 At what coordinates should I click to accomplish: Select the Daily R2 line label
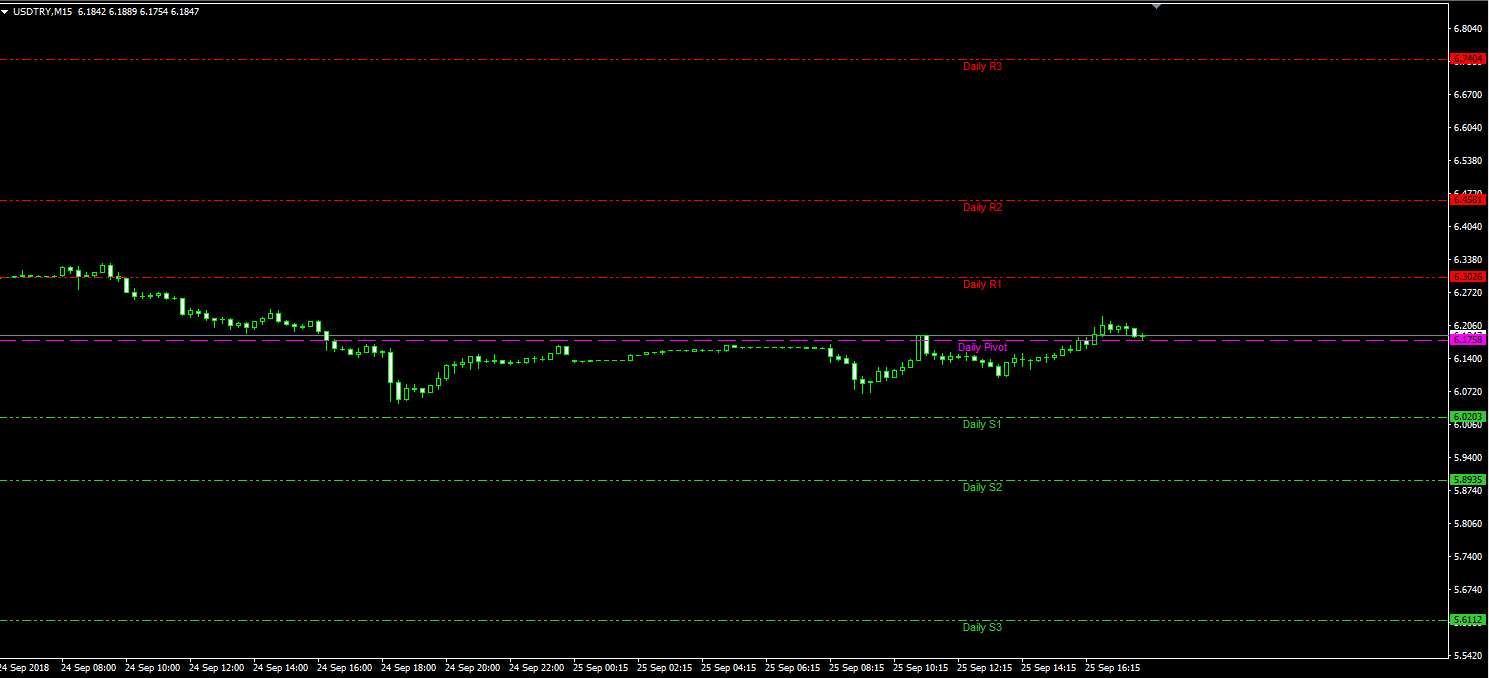[981, 208]
